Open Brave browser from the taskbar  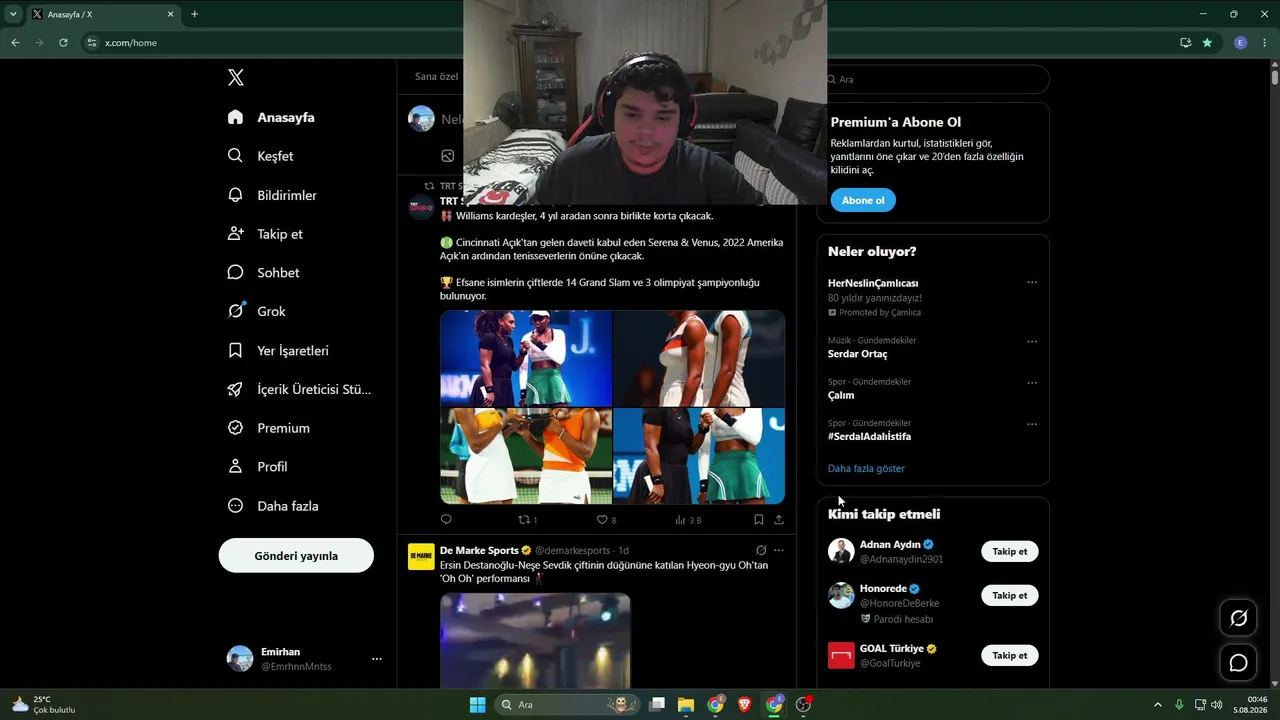coord(745,704)
